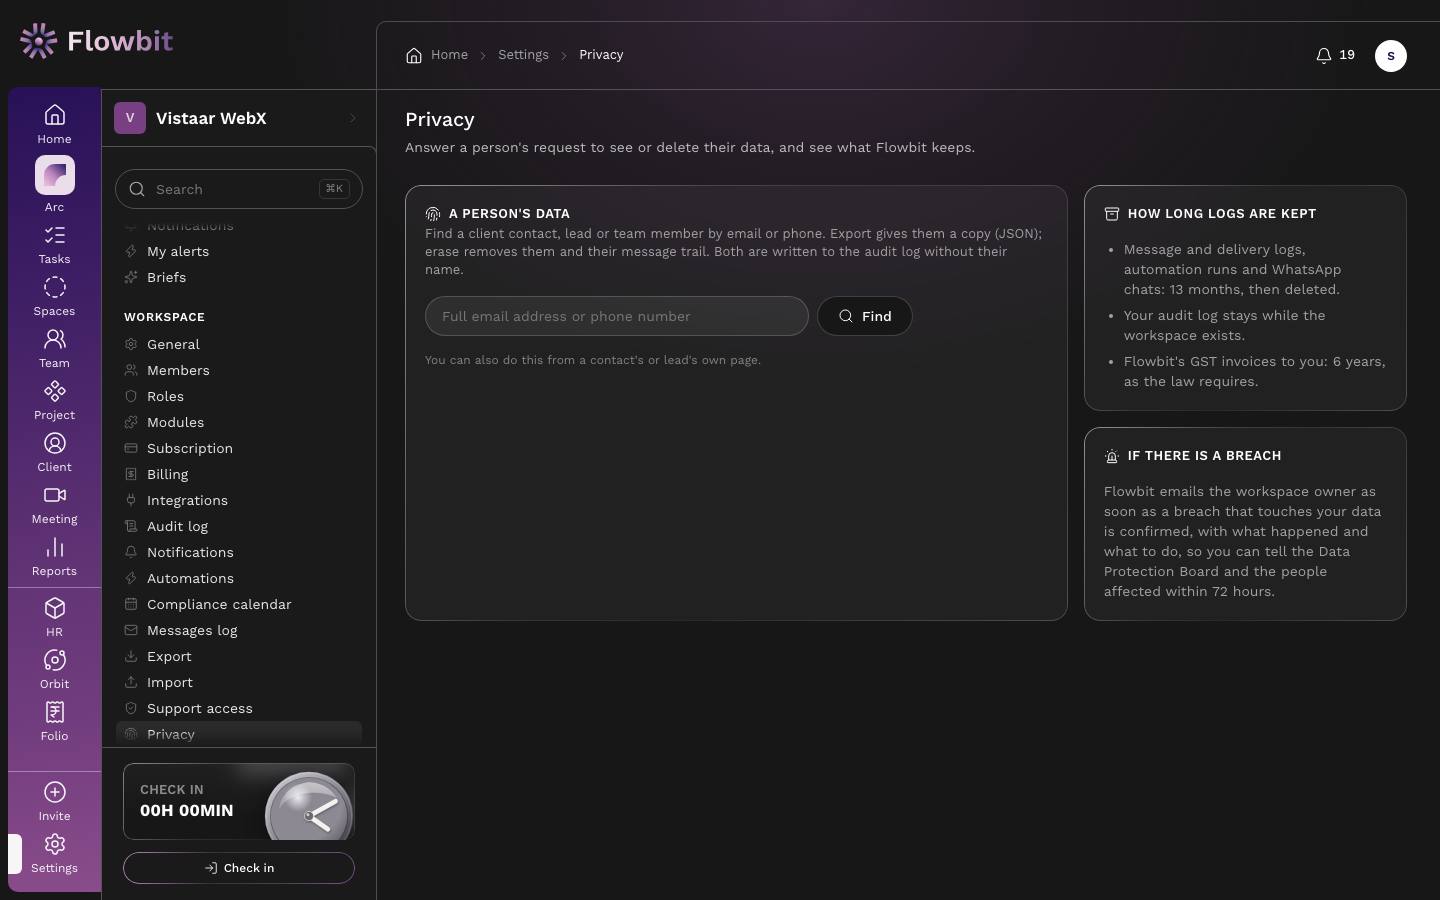
Task: Click the Find button
Action: point(865,316)
